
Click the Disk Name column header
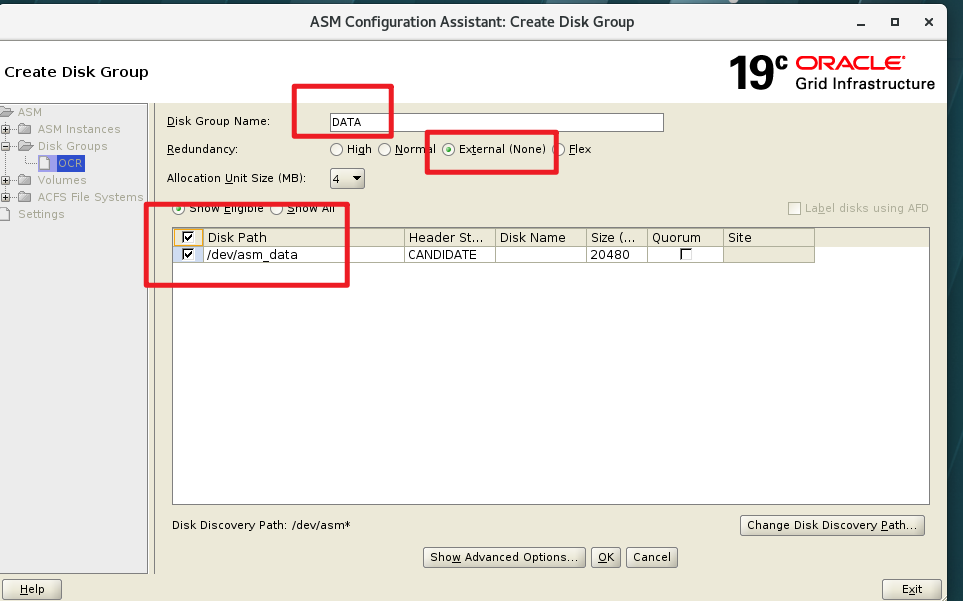540,238
